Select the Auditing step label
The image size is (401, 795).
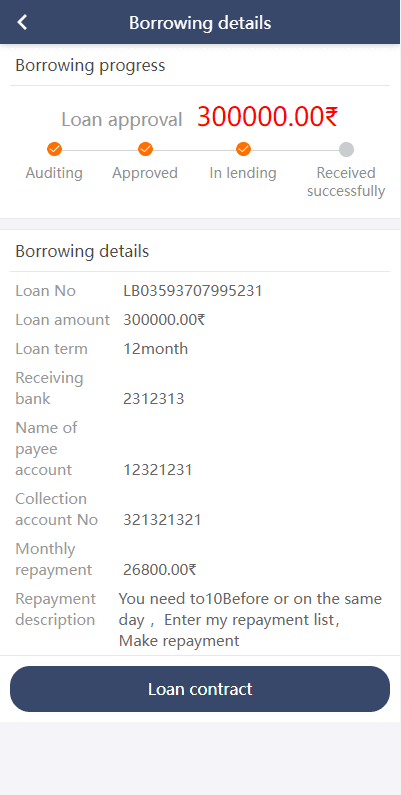click(x=54, y=173)
